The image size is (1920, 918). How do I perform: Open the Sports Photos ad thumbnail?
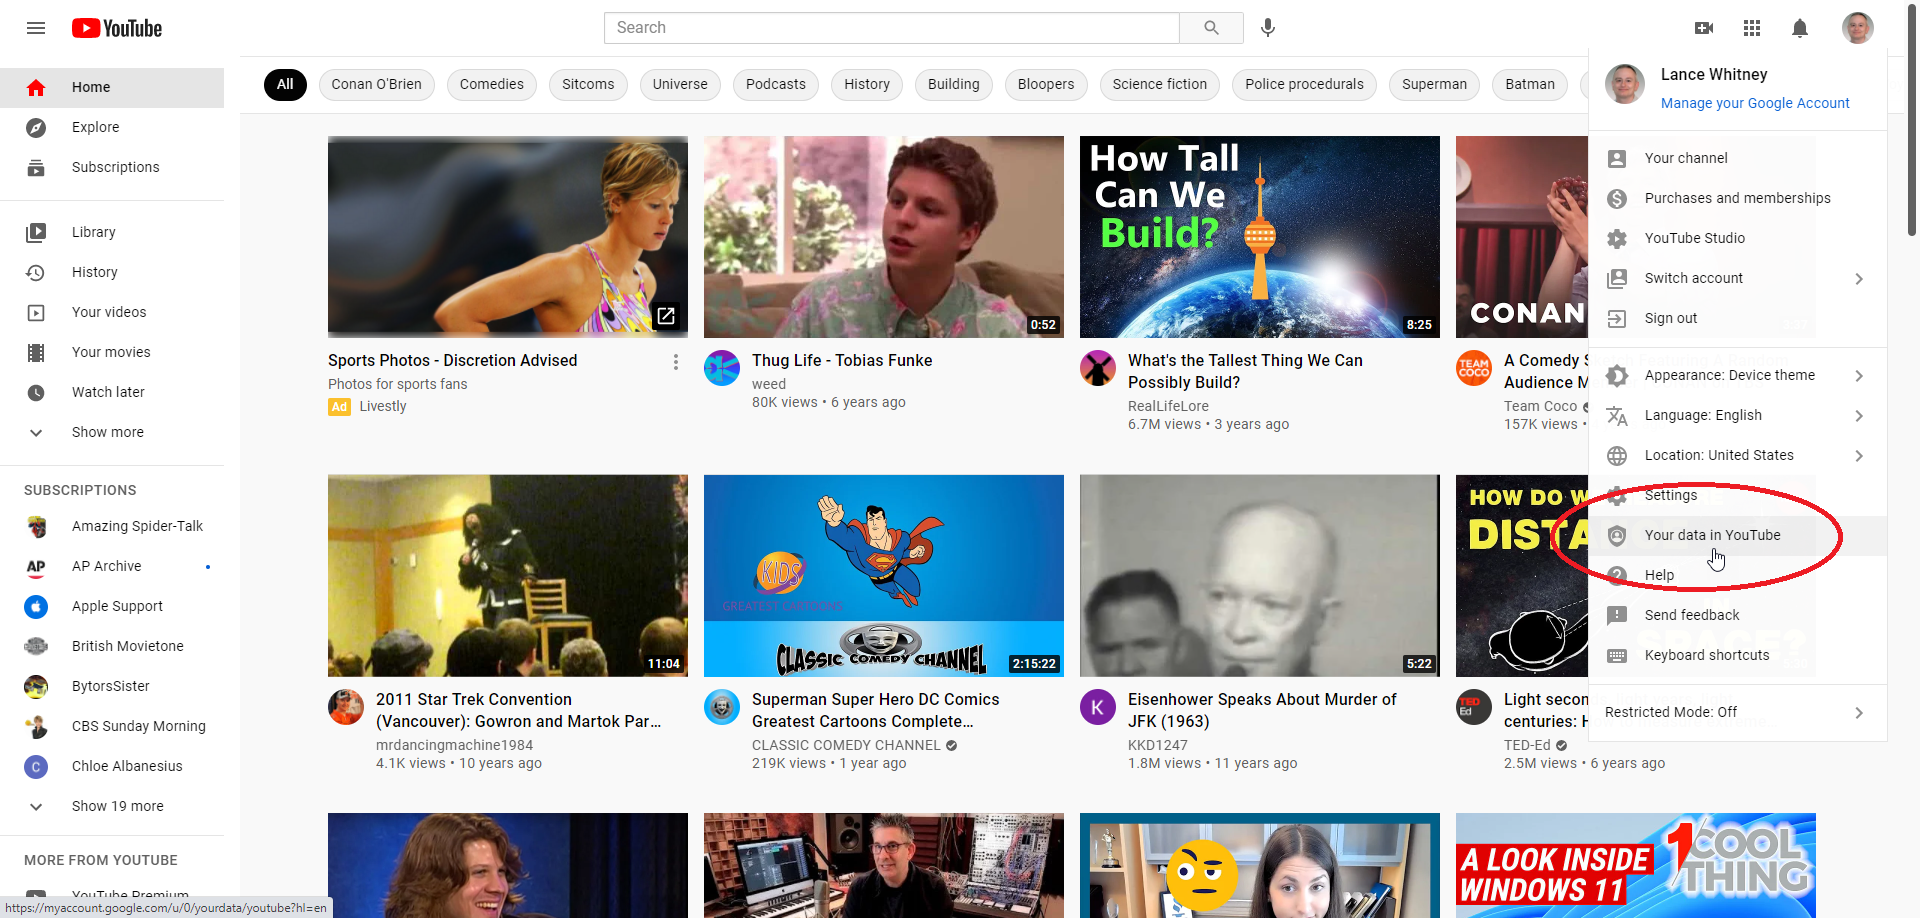pos(508,237)
